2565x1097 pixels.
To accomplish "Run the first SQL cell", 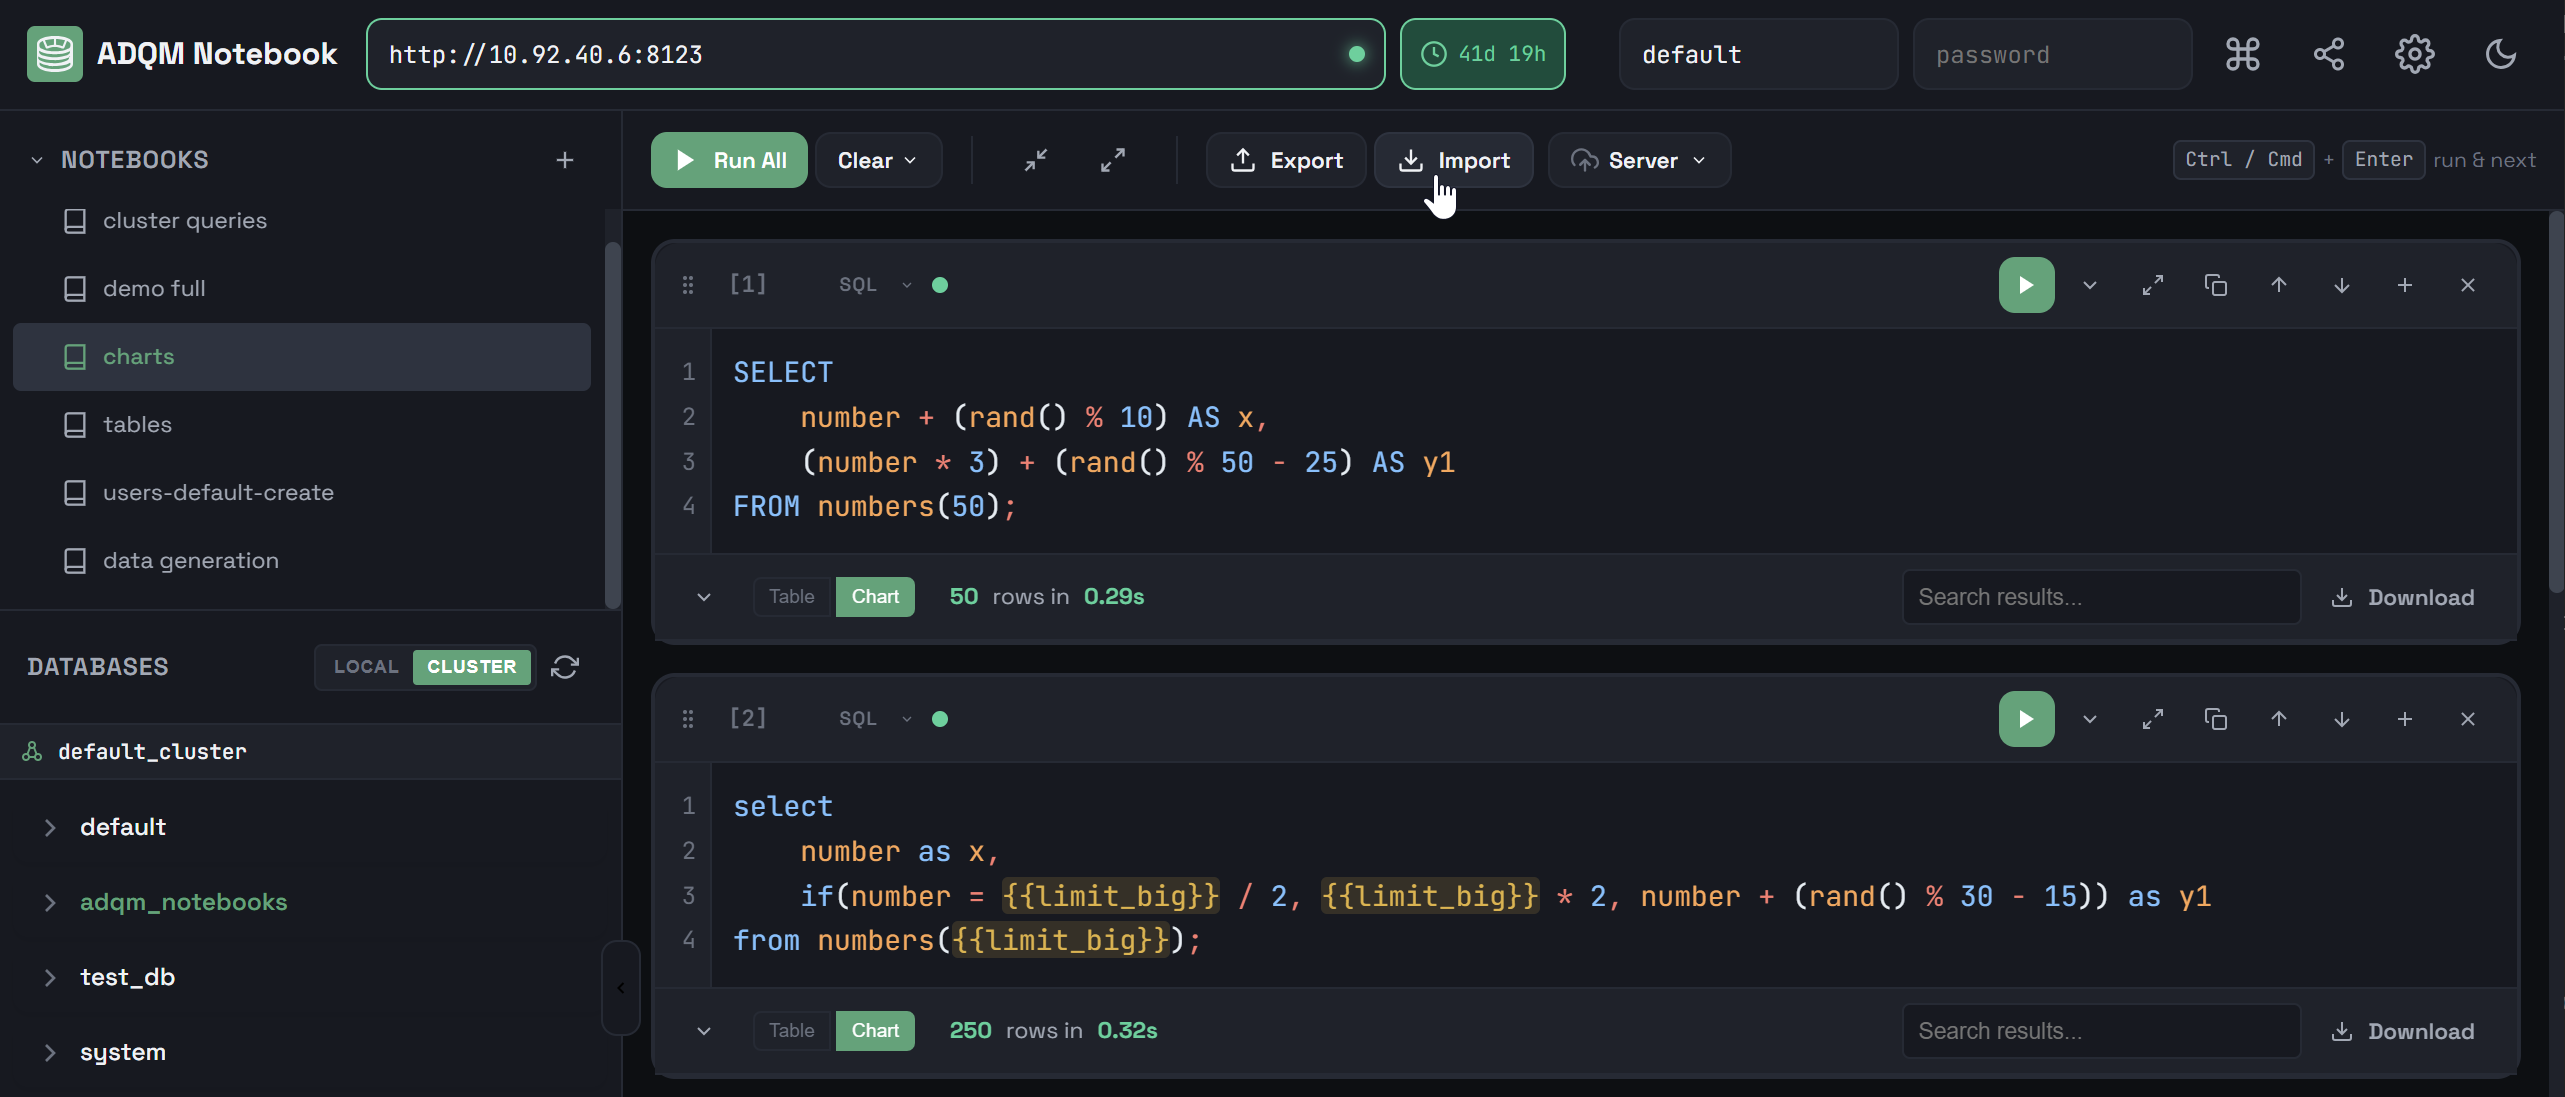I will 2025,284.
